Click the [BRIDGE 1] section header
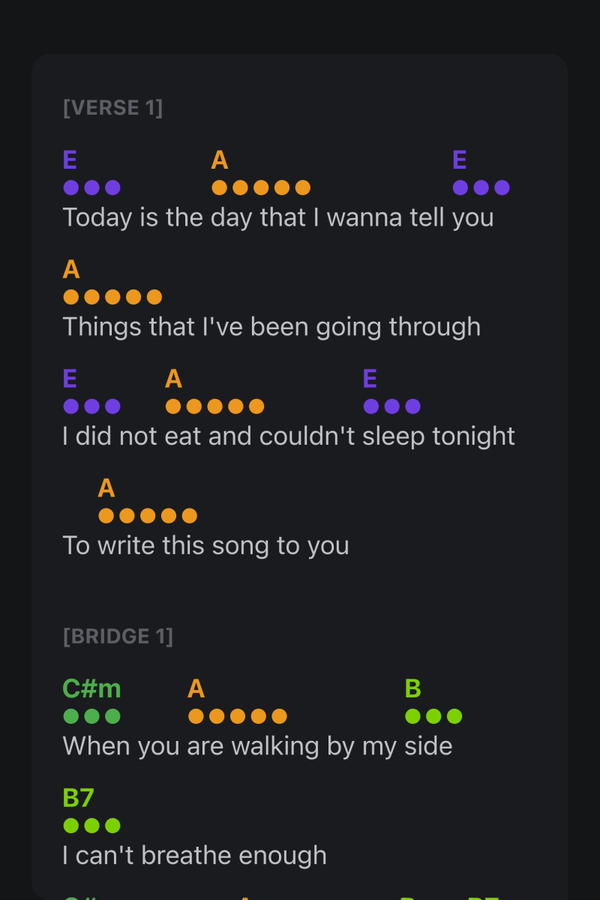The width and height of the screenshot is (600, 900). click(x=118, y=636)
